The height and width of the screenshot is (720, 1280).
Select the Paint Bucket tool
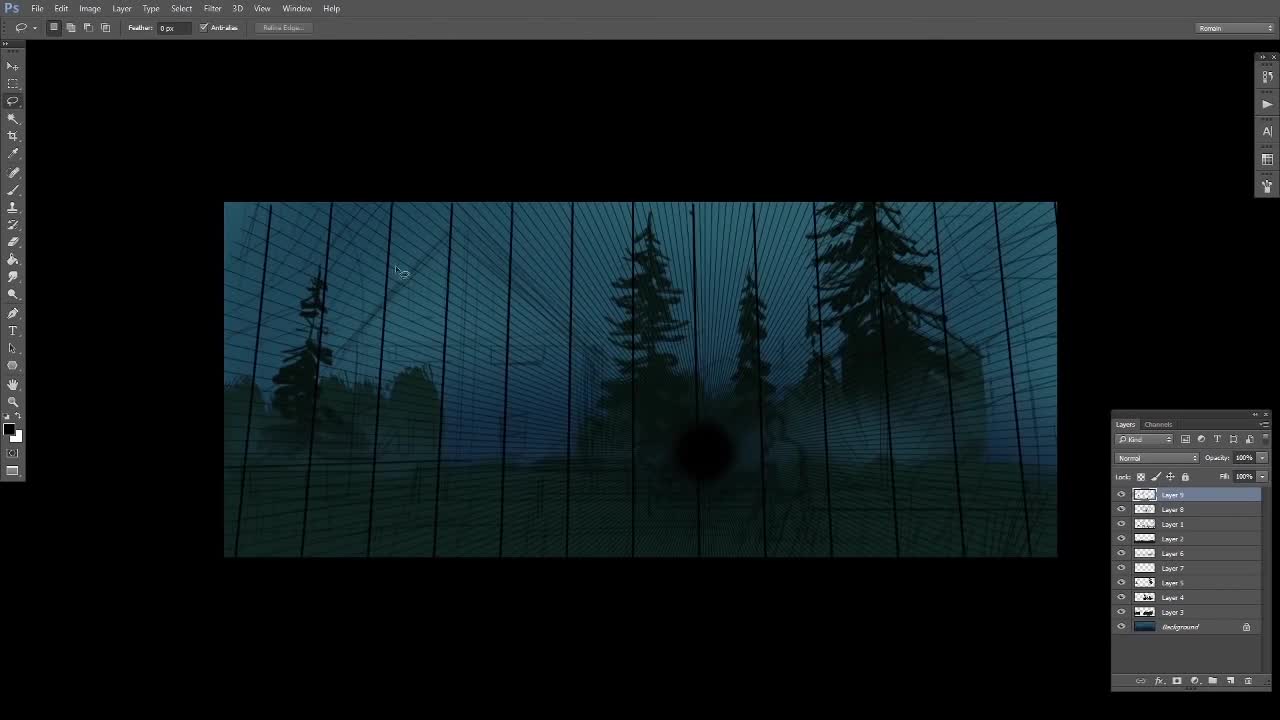point(13,260)
